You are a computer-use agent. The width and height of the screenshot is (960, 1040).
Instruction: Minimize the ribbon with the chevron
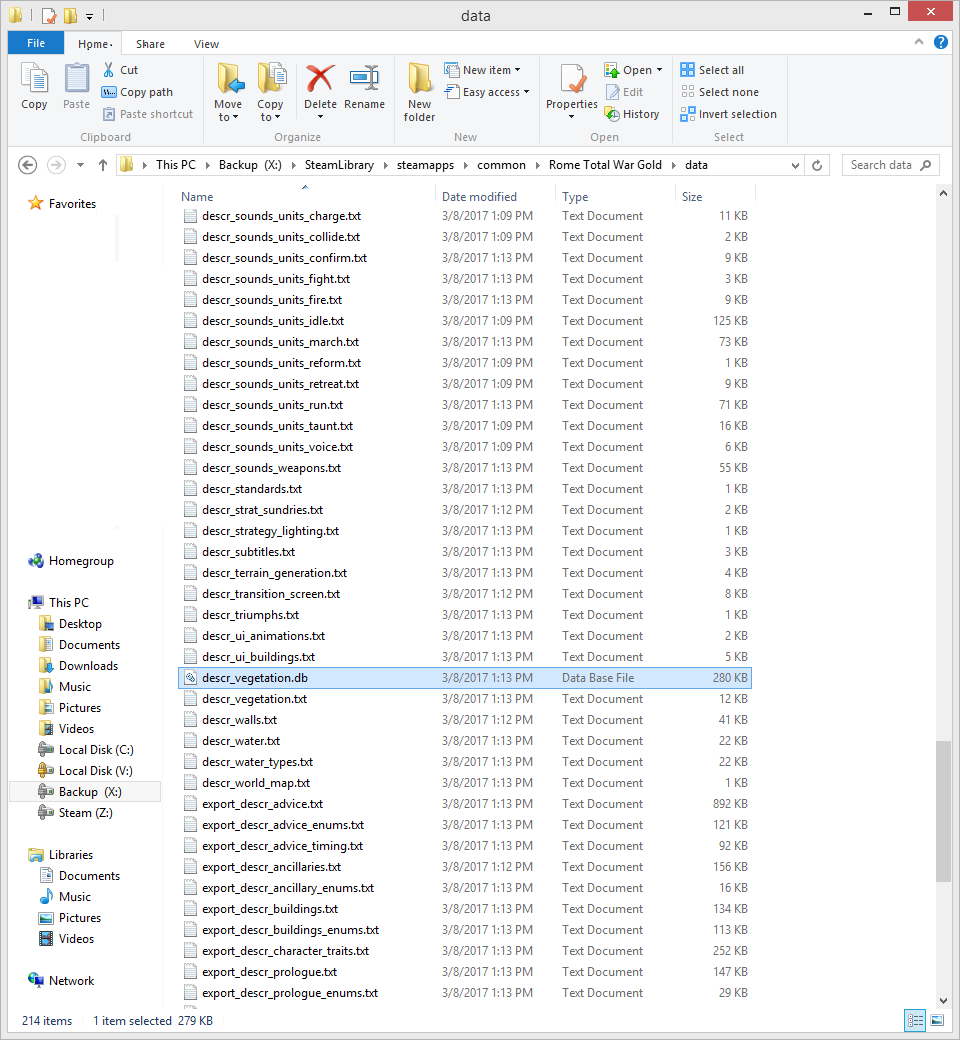tap(919, 42)
